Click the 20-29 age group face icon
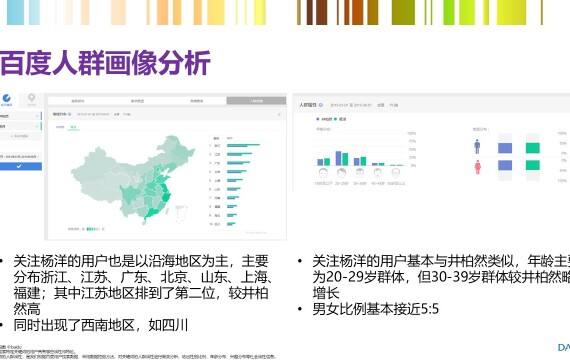This screenshot has width=570, height=360. click(341, 172)
